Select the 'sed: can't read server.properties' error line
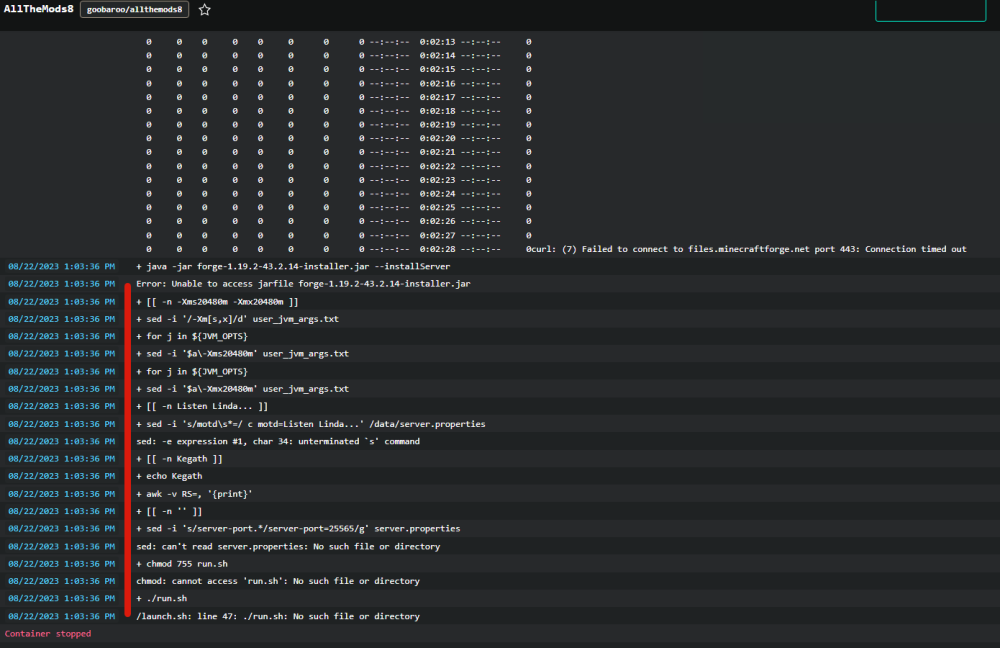 pyautogui.click(x=288, y=547)
